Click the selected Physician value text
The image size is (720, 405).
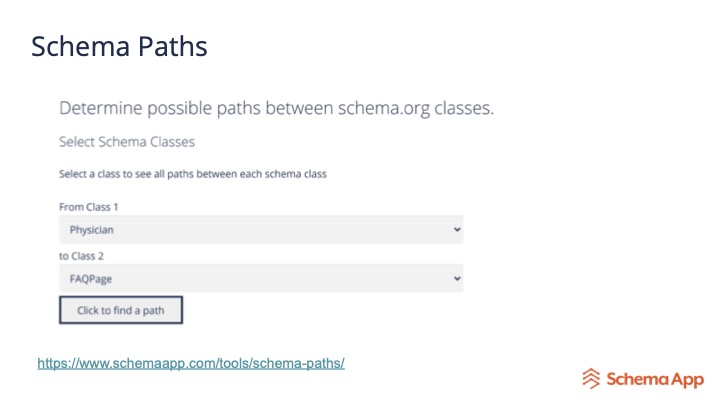[91, 229]
